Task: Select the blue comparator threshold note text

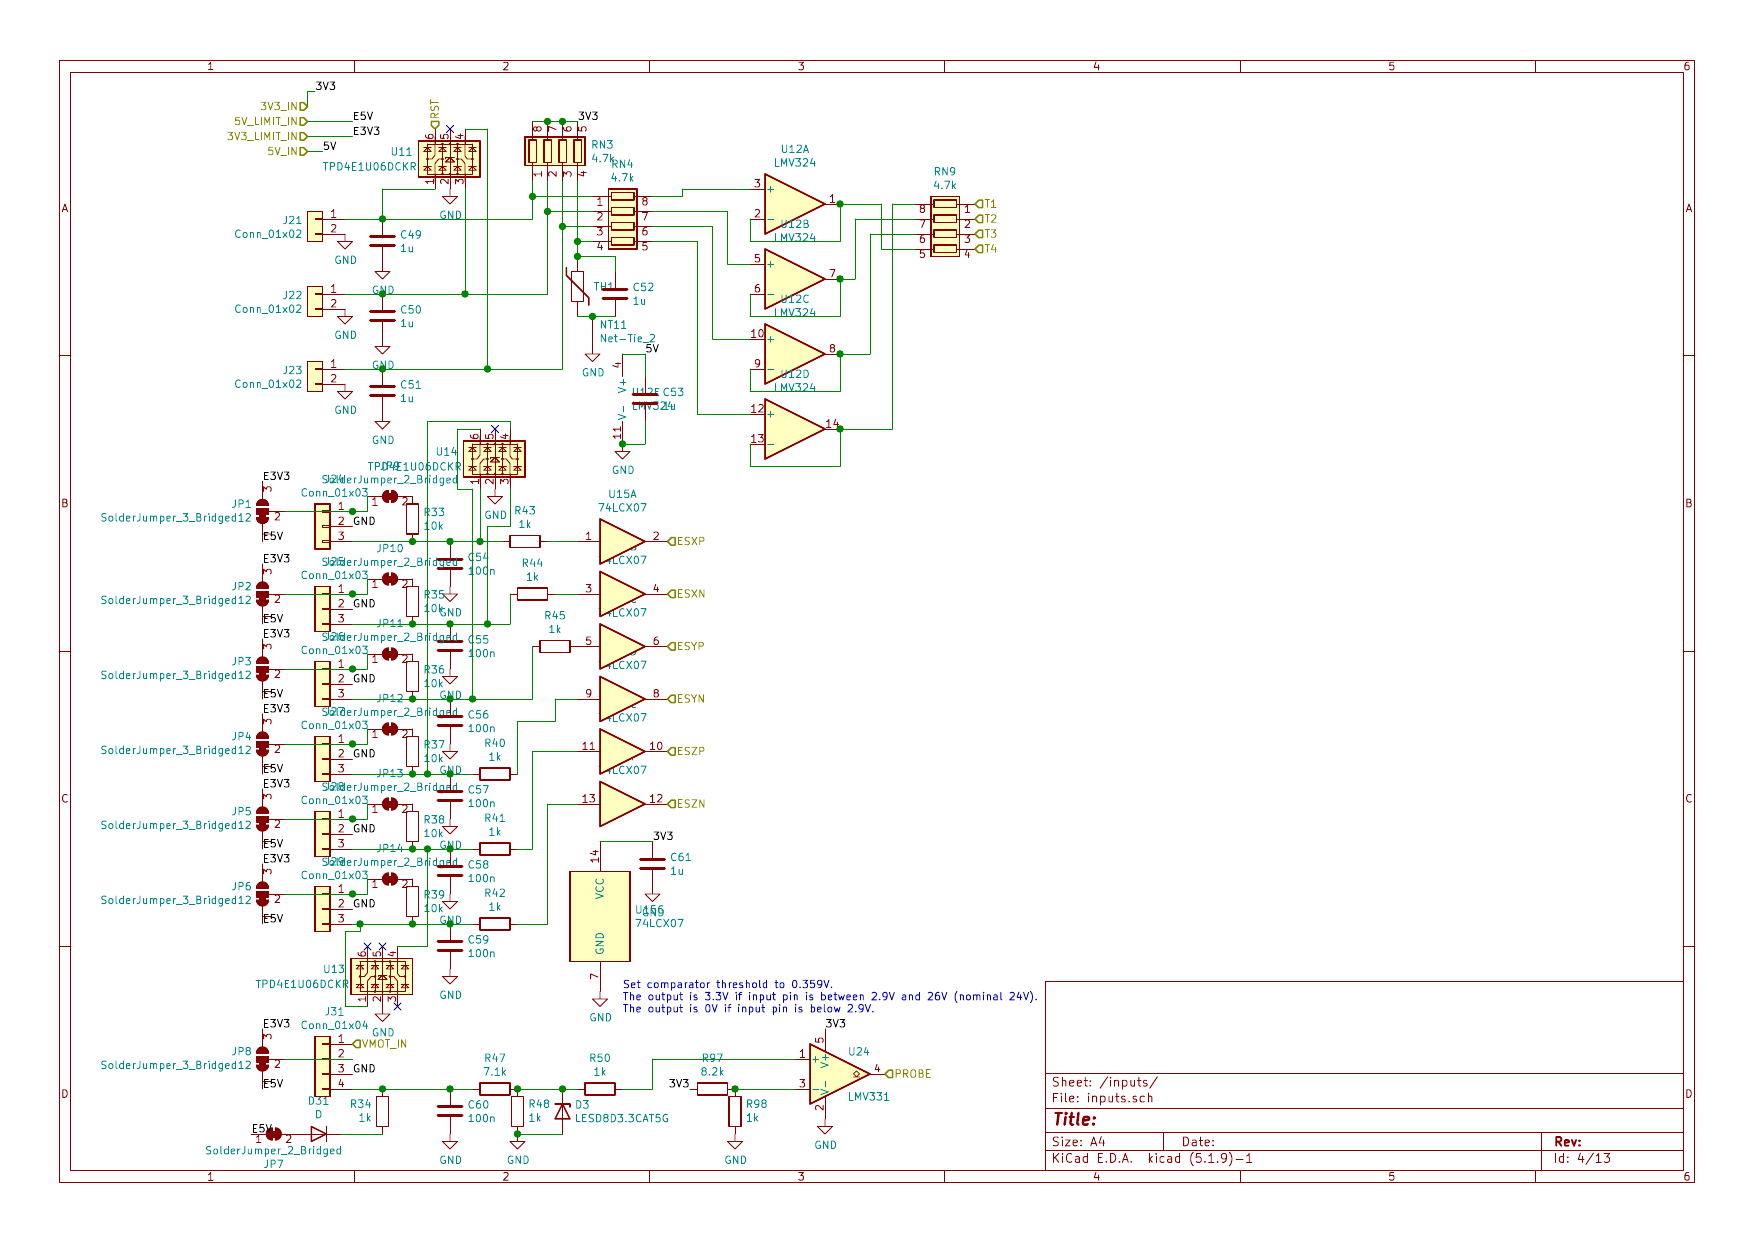Action: tap(829, 997)
